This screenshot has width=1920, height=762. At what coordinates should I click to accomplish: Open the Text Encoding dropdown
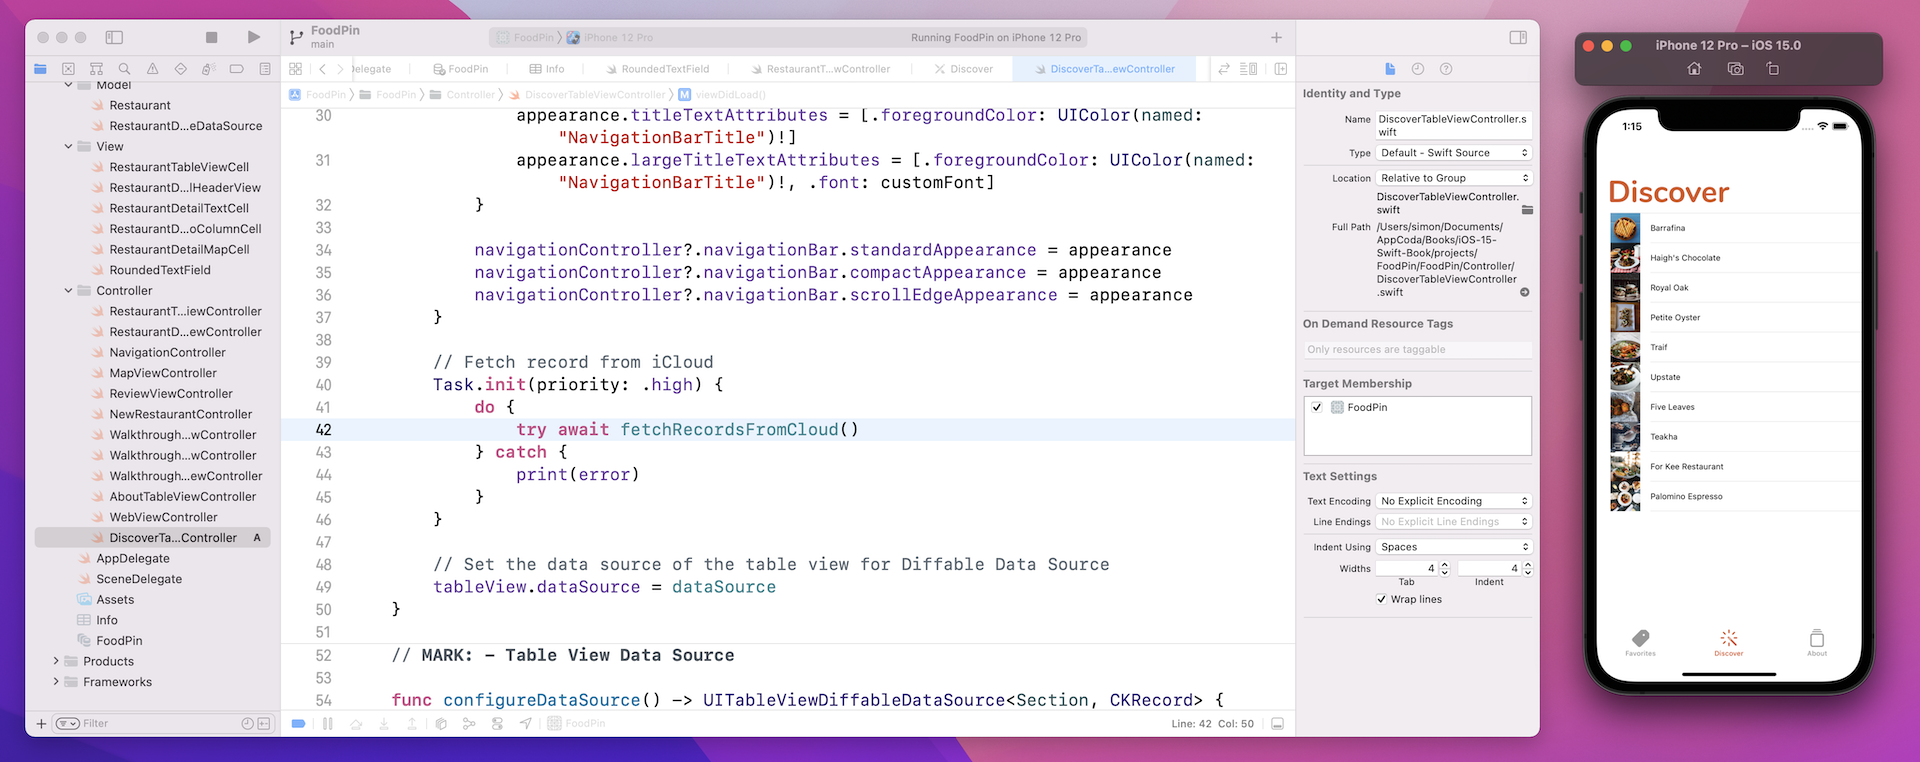tap(1454, 501)
